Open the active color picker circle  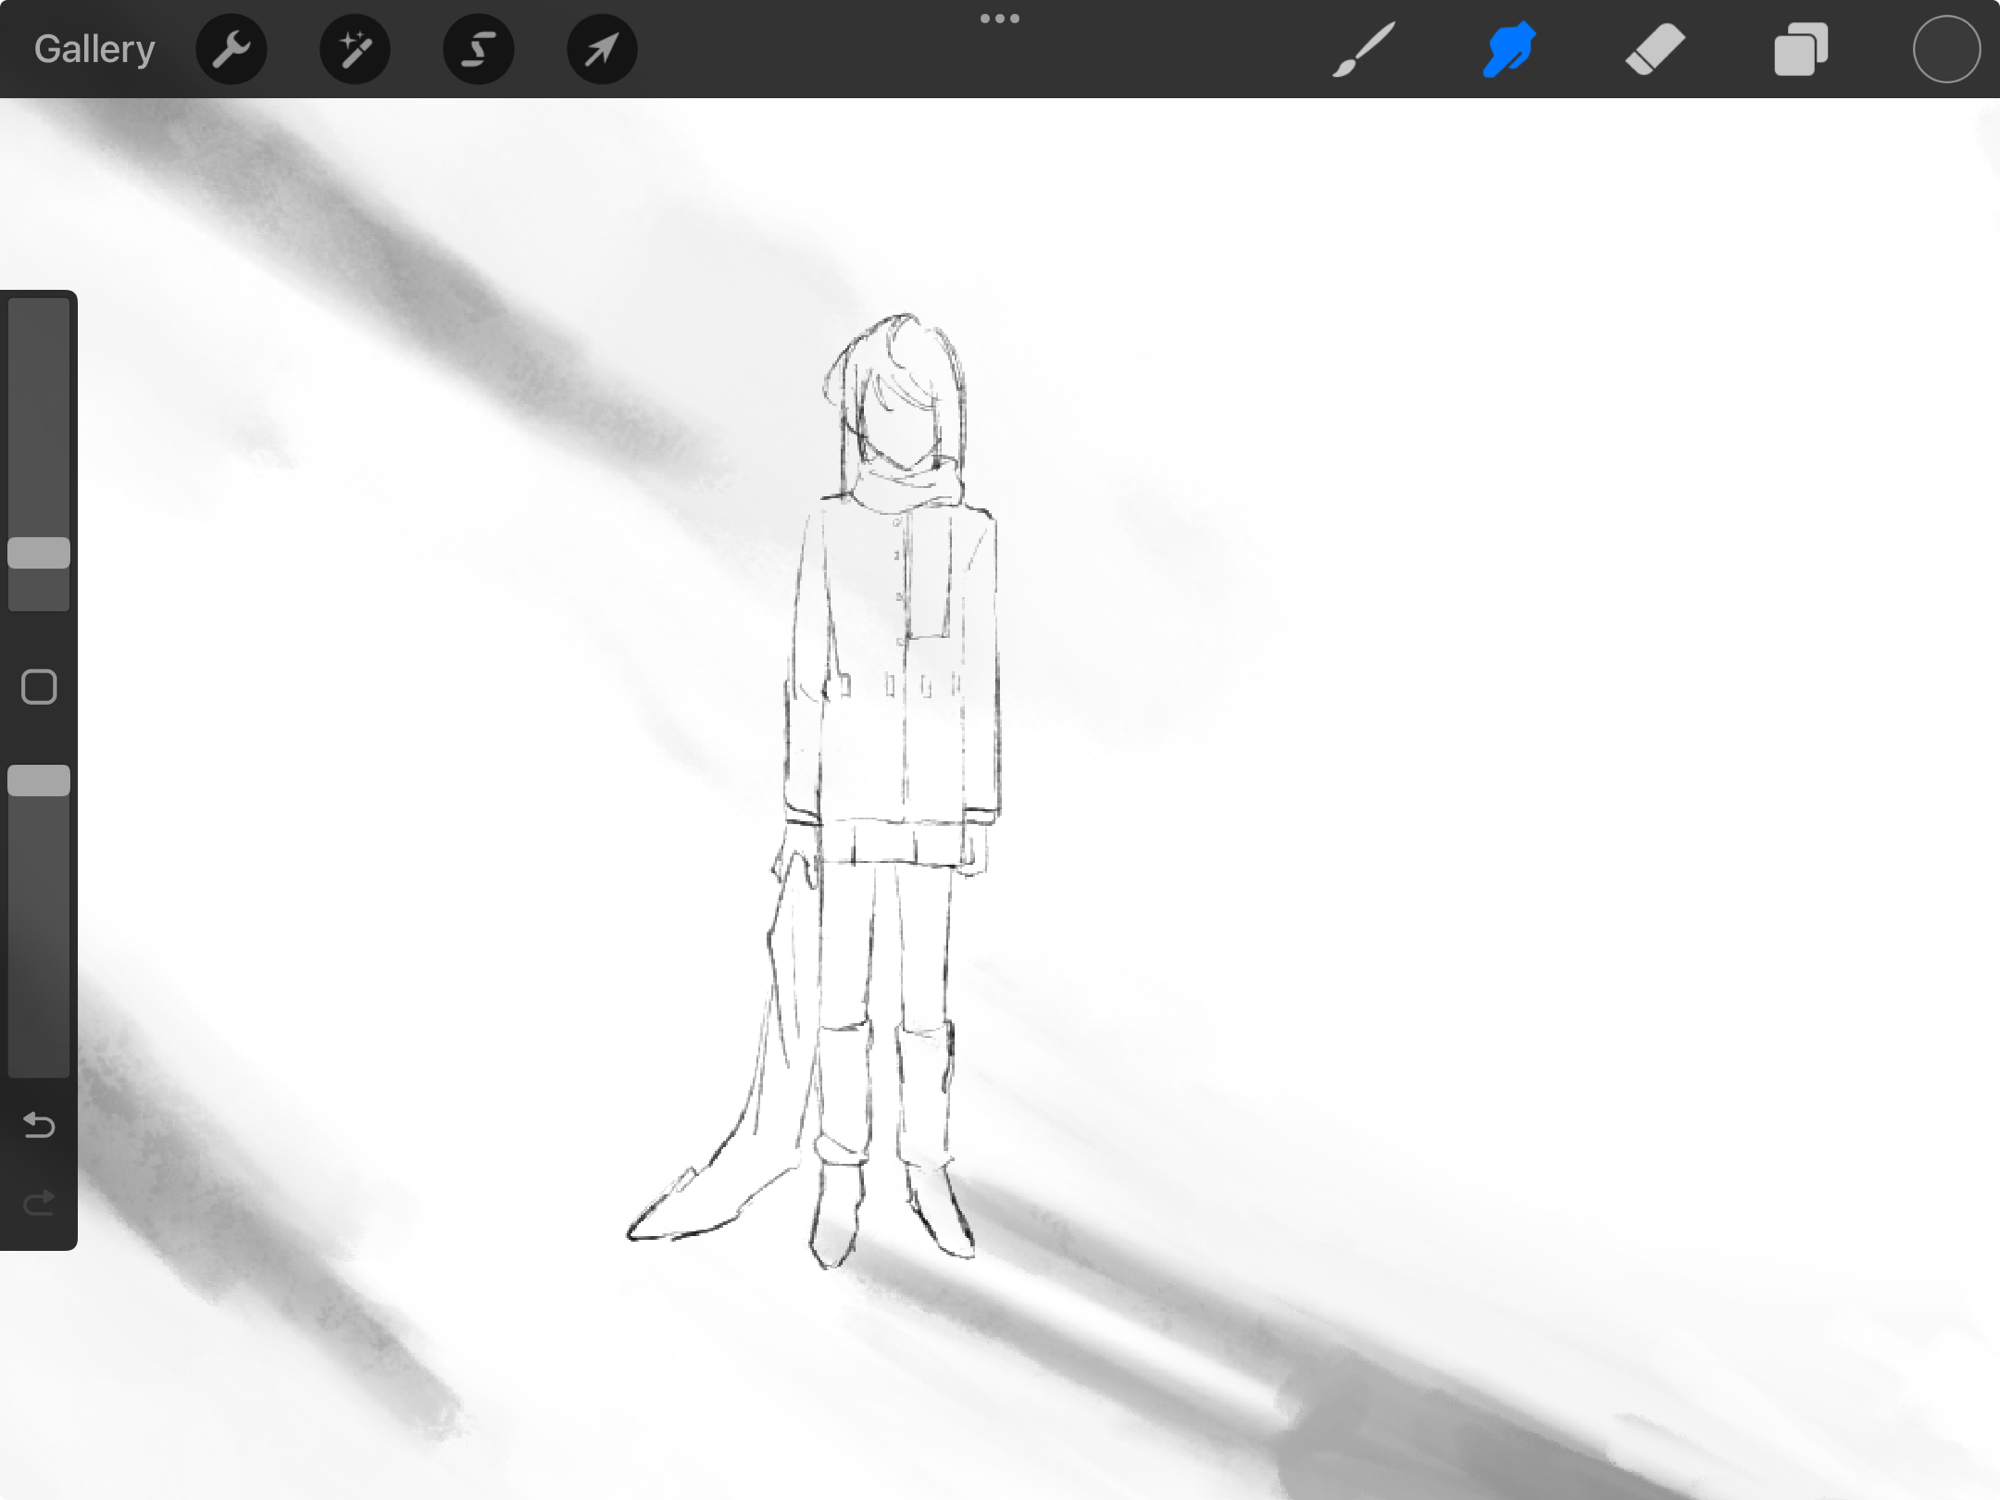click(1946, 49)
